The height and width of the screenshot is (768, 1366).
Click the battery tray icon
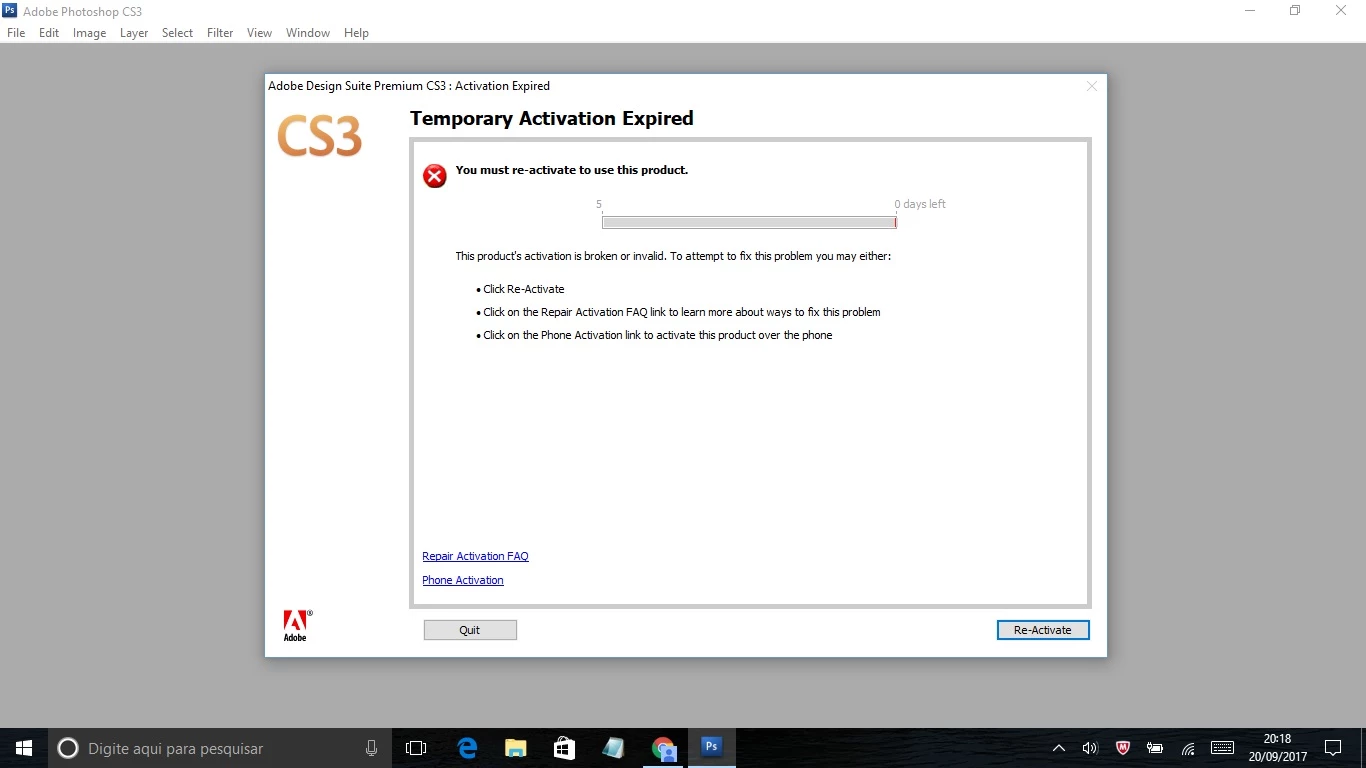[x=1155, y=748]
